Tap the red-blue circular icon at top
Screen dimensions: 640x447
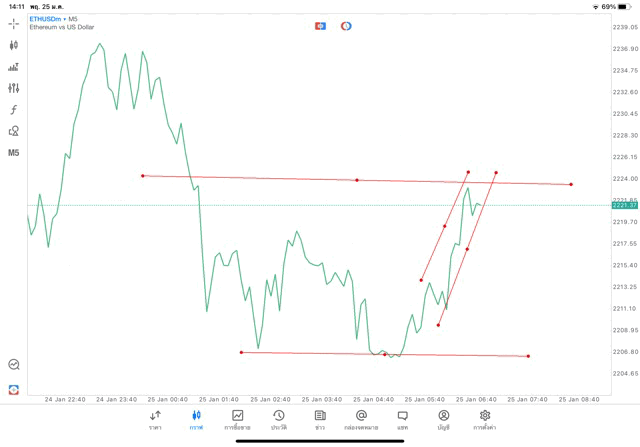[346, 26]
